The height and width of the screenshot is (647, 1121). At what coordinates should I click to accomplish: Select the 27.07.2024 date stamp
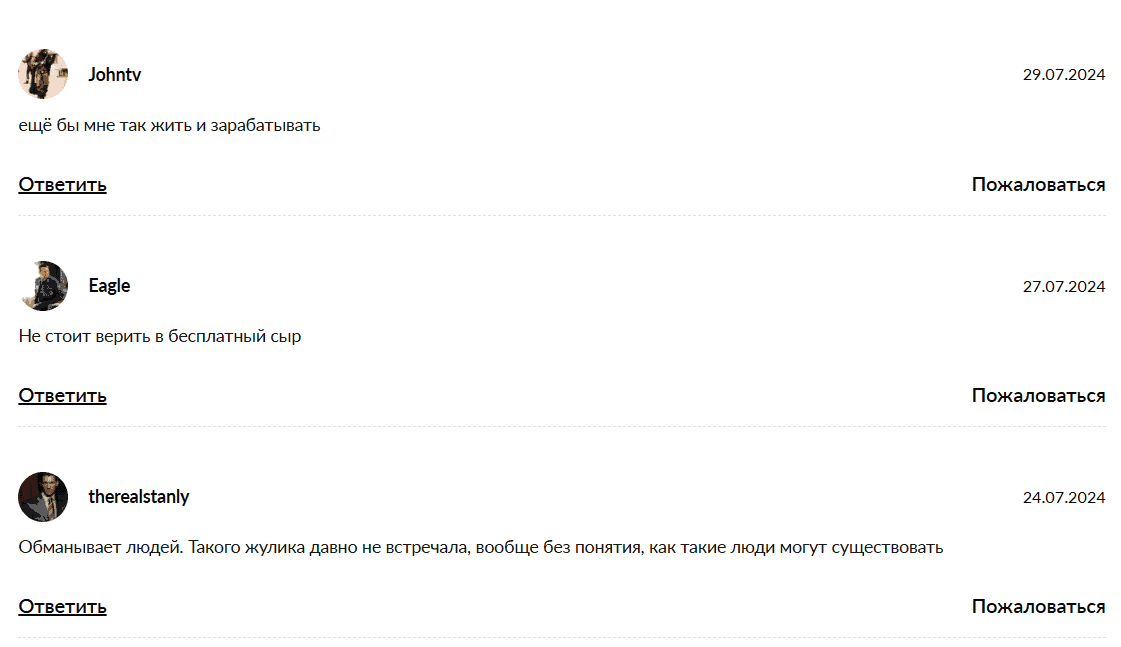pyautogui.click(x=1063, y=287)
